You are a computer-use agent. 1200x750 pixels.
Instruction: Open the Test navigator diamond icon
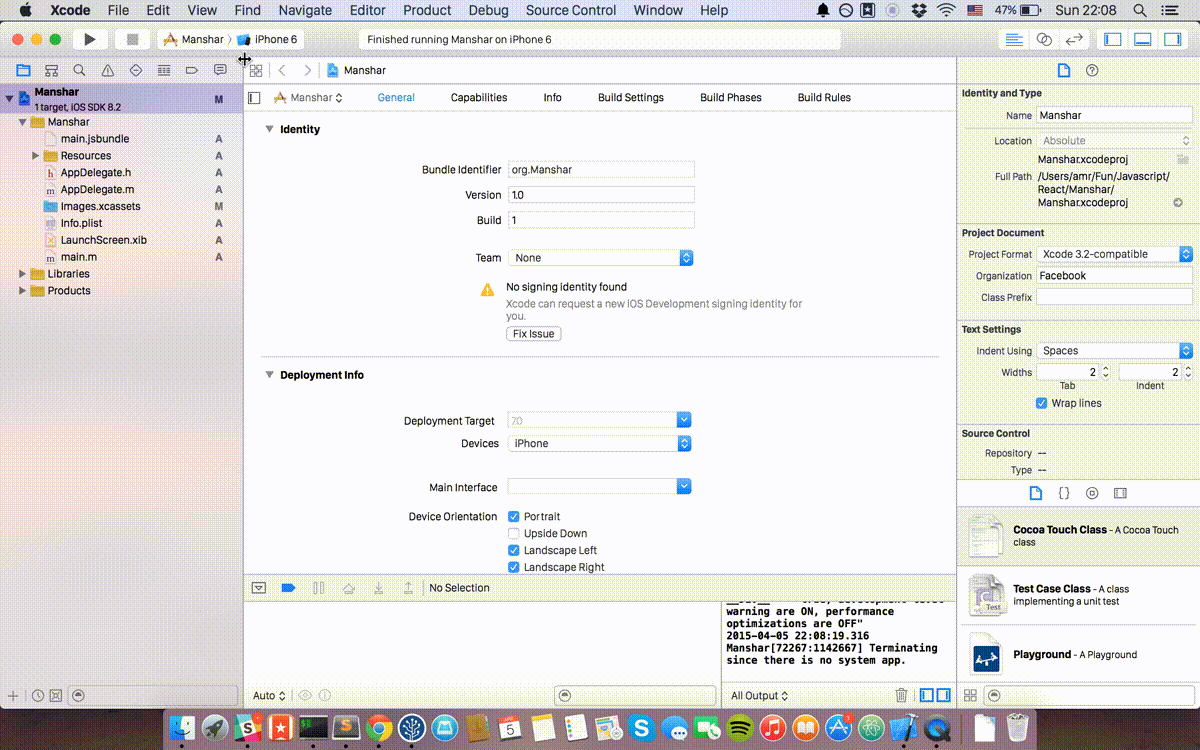tap(136, 70)
